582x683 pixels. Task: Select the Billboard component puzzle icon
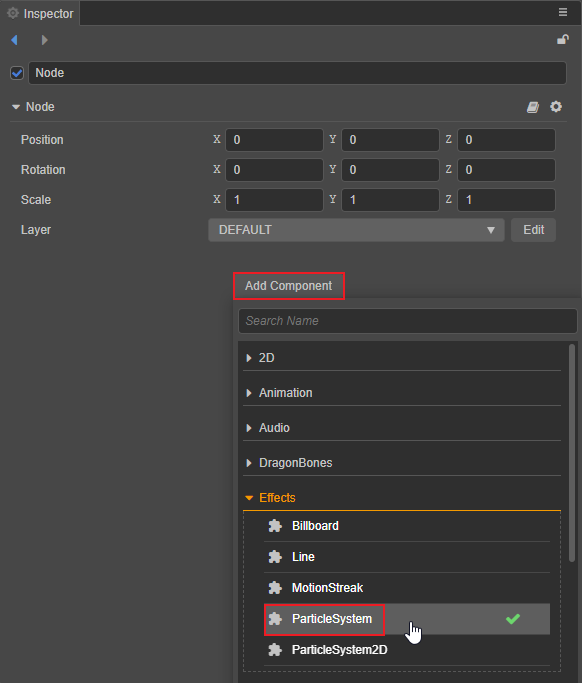tap(275, 526)
